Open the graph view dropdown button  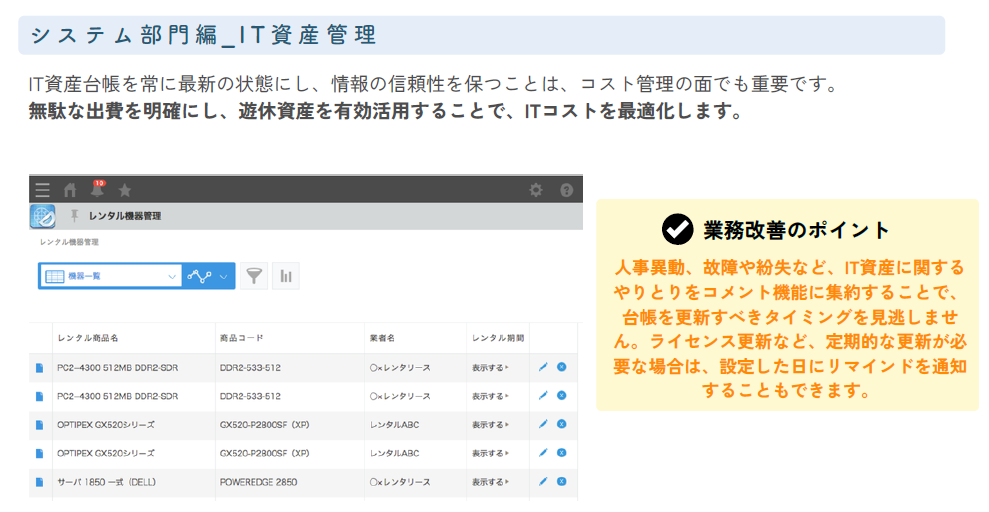(208, 276)
